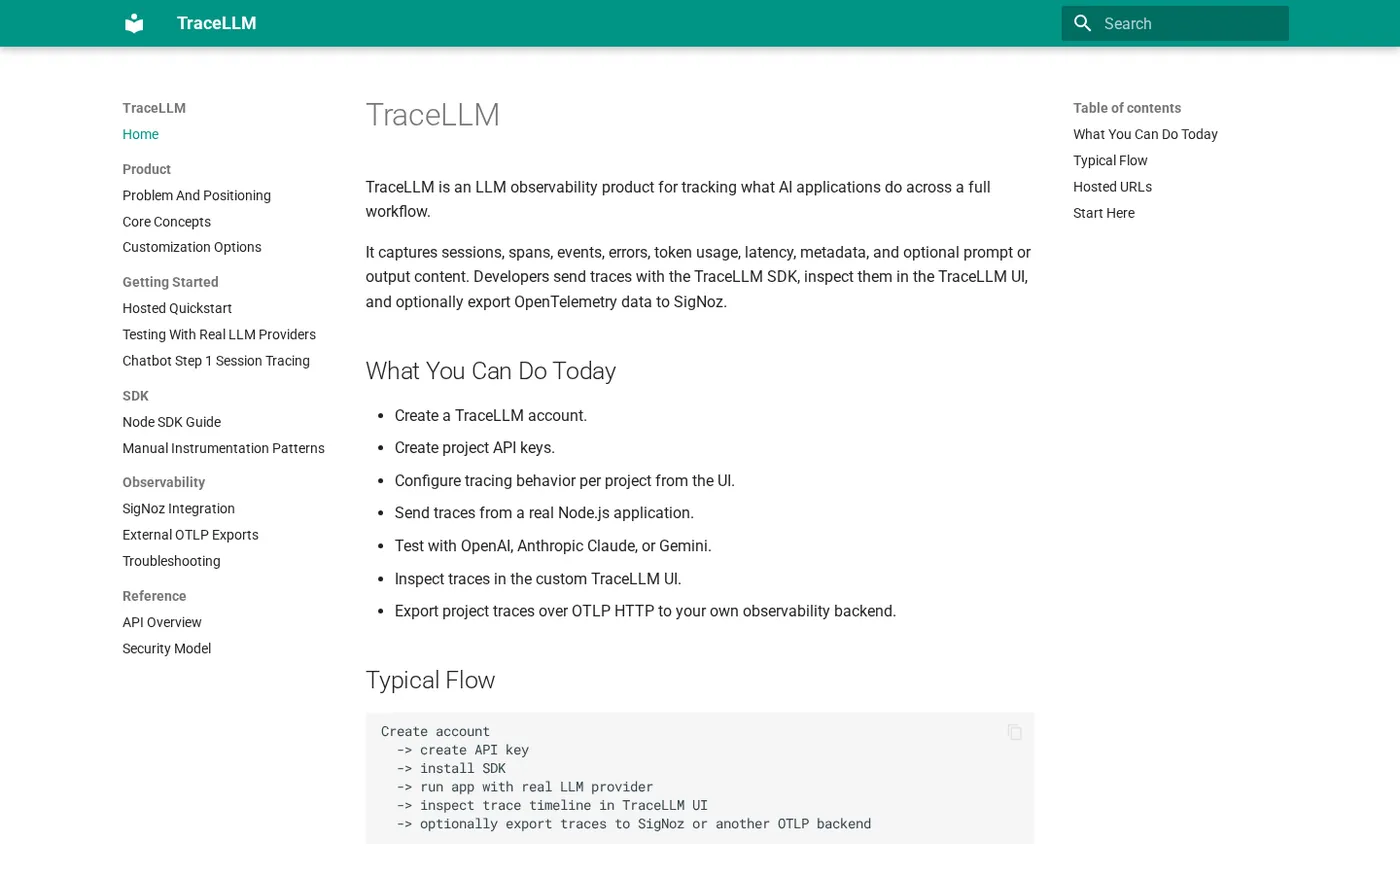Image resolution: width=1400 pixels, height=875 pixels.
Task: Click the 'It captures sessions, spans, events' paragraph
Action: click(x=698, y=277)
